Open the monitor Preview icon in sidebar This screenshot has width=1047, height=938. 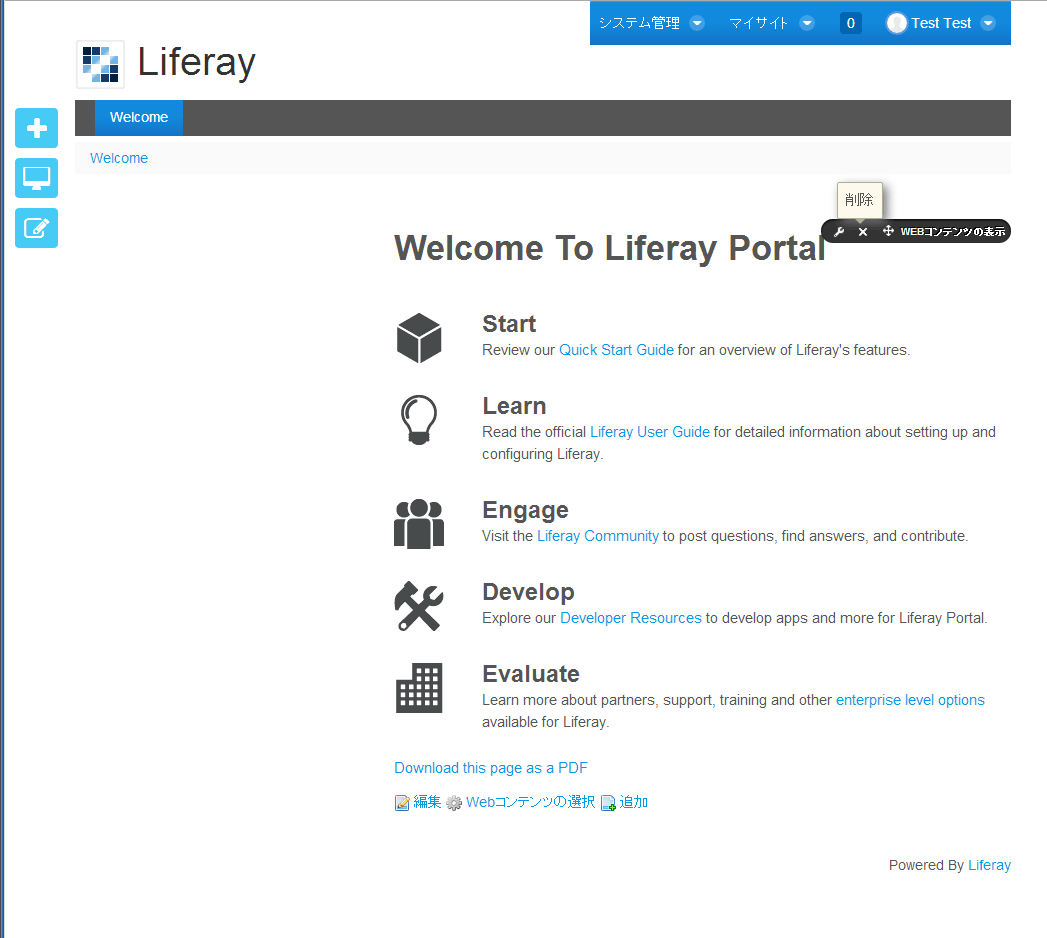(x=36, y=178)
